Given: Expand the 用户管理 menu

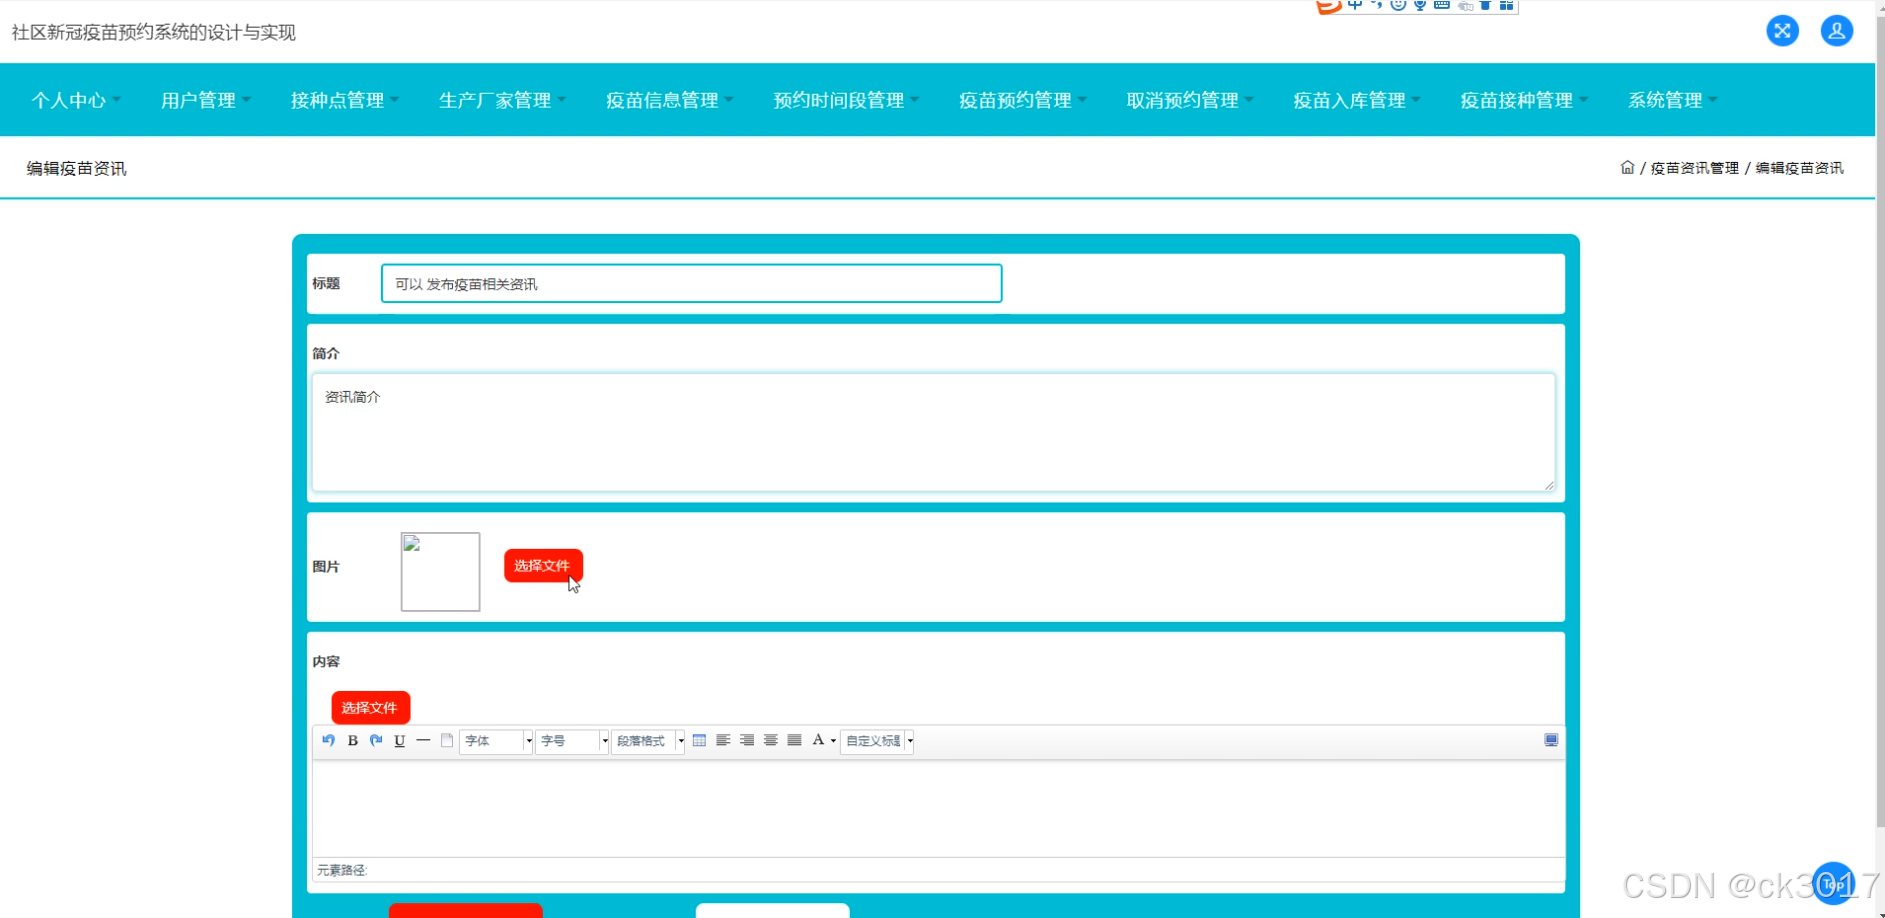Looking at the screenshot, I should [206, 100].
